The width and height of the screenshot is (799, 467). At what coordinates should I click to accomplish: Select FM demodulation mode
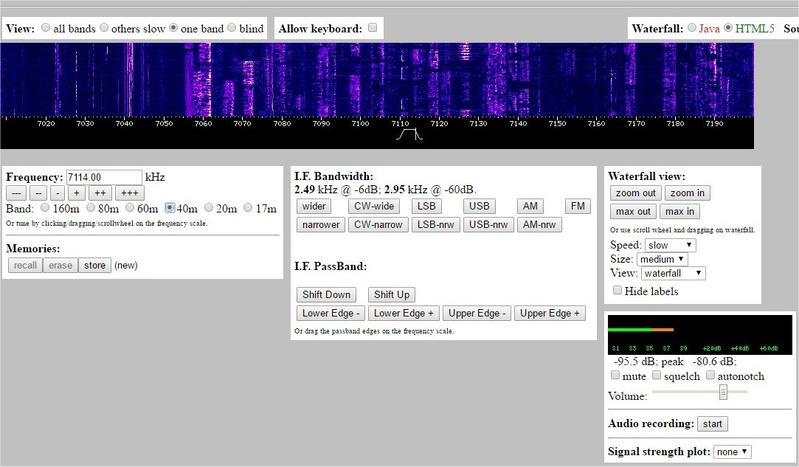578,206
